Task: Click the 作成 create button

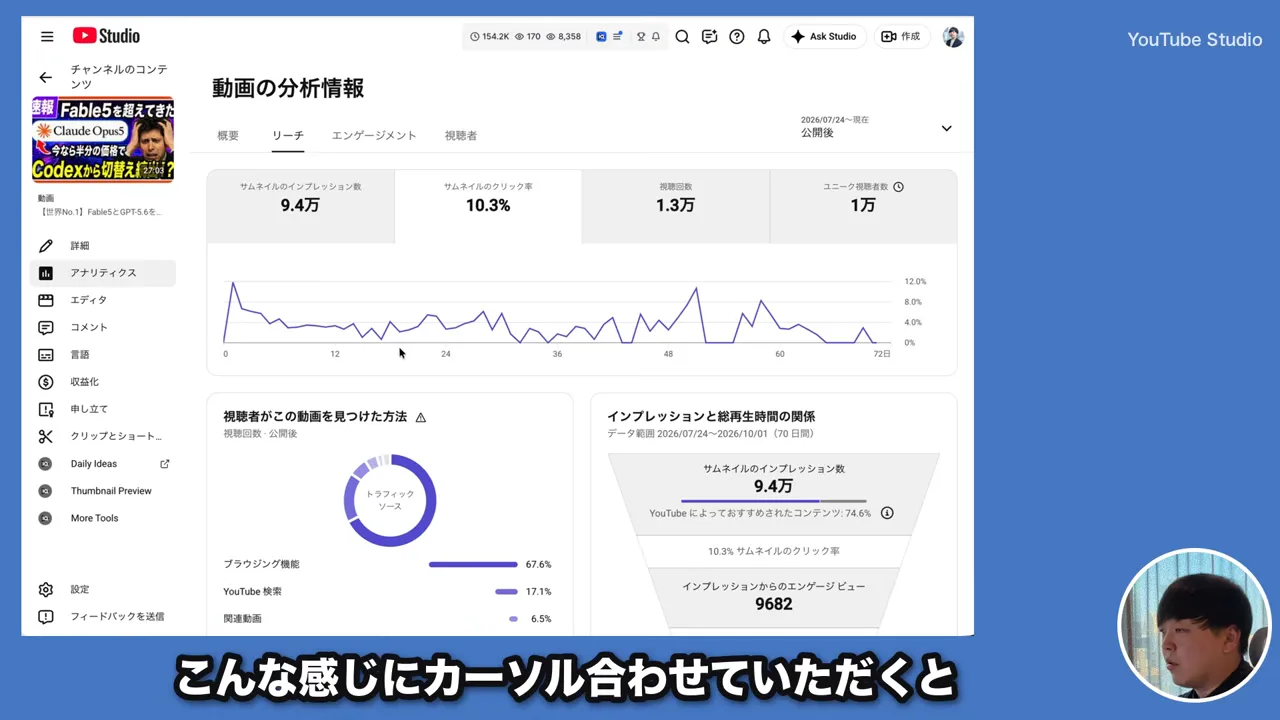Action: click(901, 37)
